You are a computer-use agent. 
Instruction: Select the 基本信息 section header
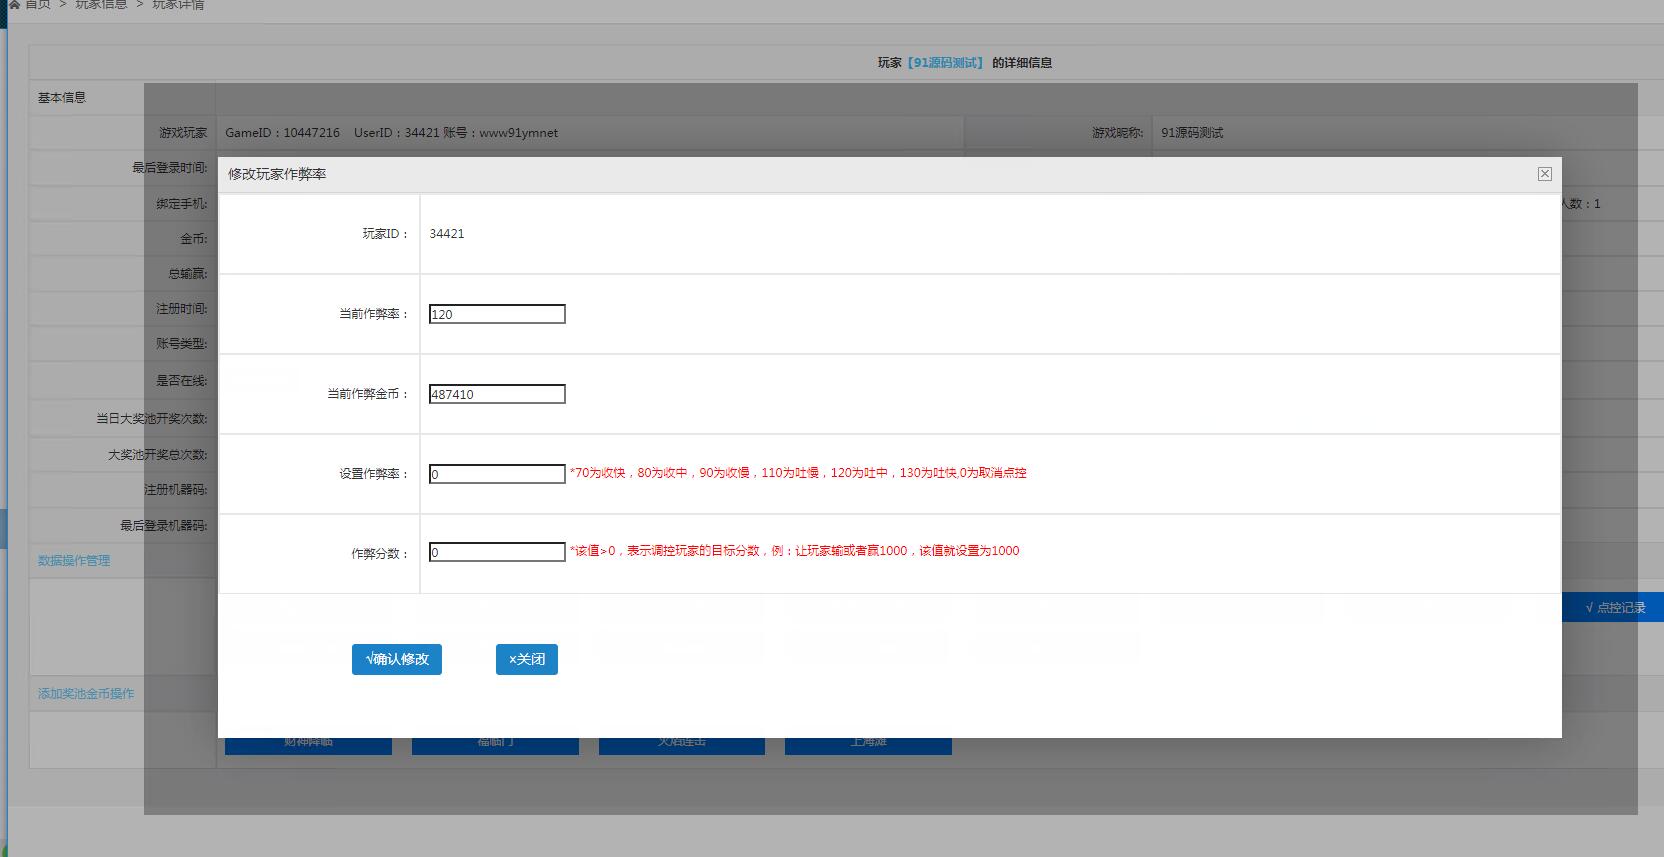pyautogui.click(x=62, y=98)
